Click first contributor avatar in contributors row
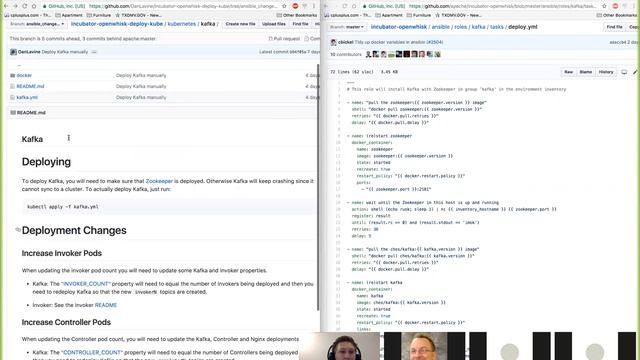The image size is (640, 360). 369,54
